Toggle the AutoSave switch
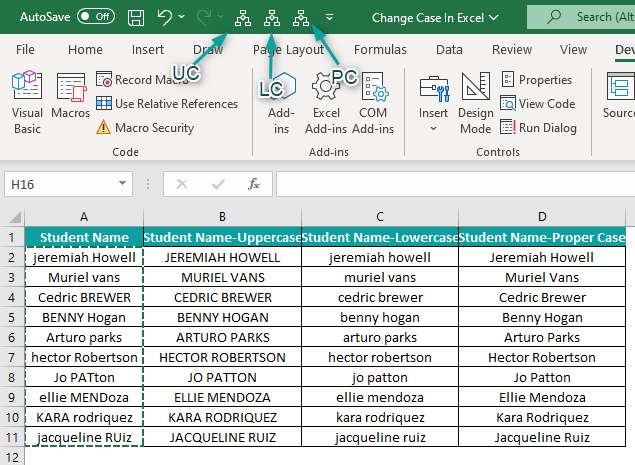The width and height of the screenshot is (635, 465). pos(96,17)
